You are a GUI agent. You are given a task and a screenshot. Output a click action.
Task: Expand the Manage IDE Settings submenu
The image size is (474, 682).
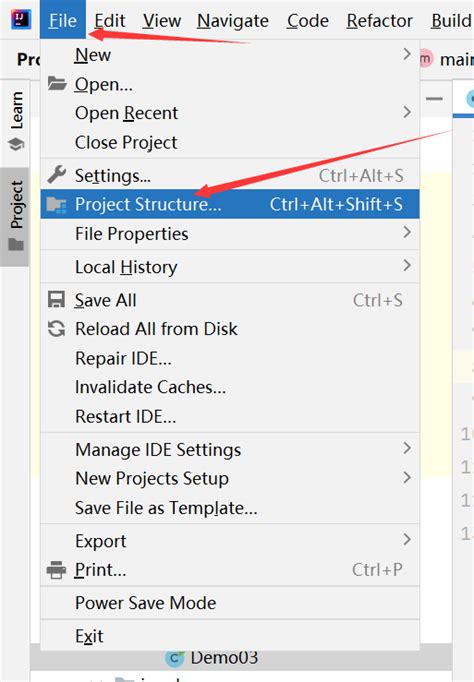click(230, 449)
